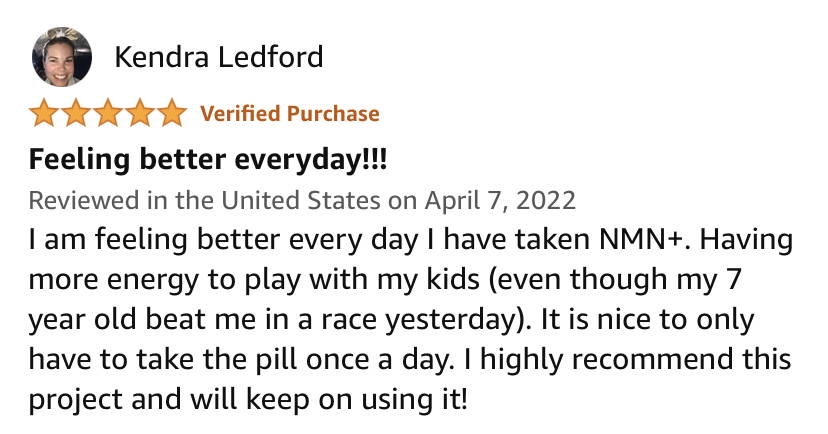Click the fifth rating star
This screenshot has height=434, width=828.
click(172, 113)
